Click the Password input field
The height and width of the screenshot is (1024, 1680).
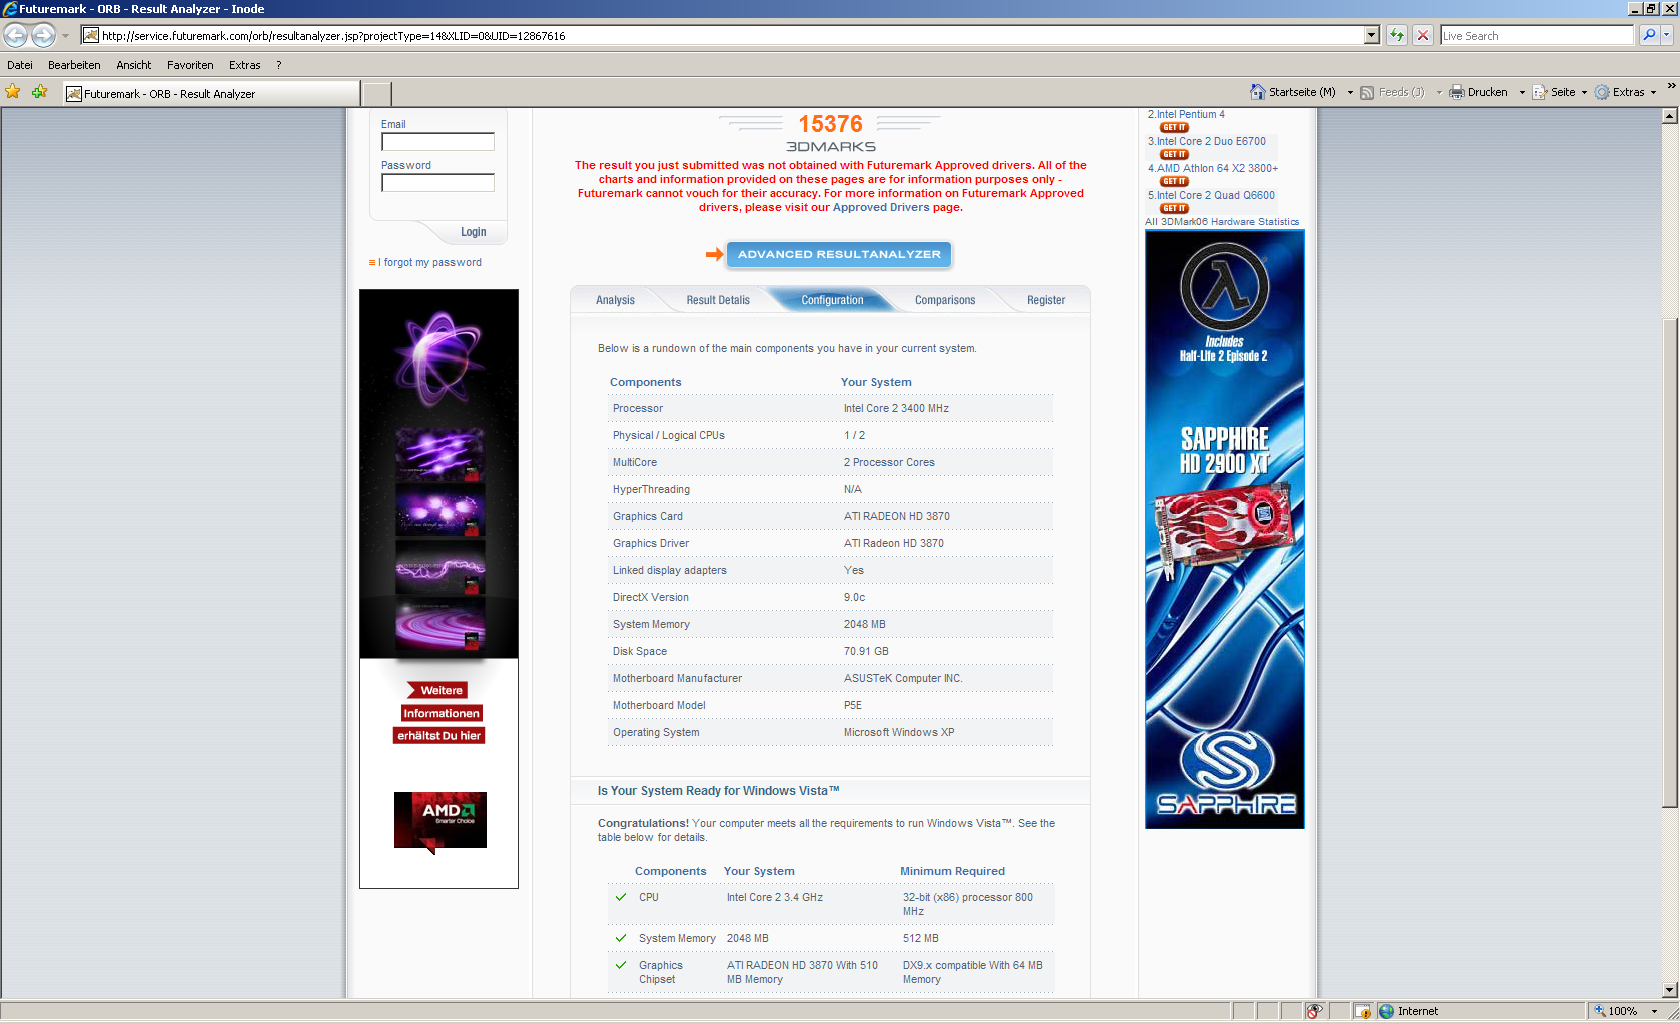[438, 183]
